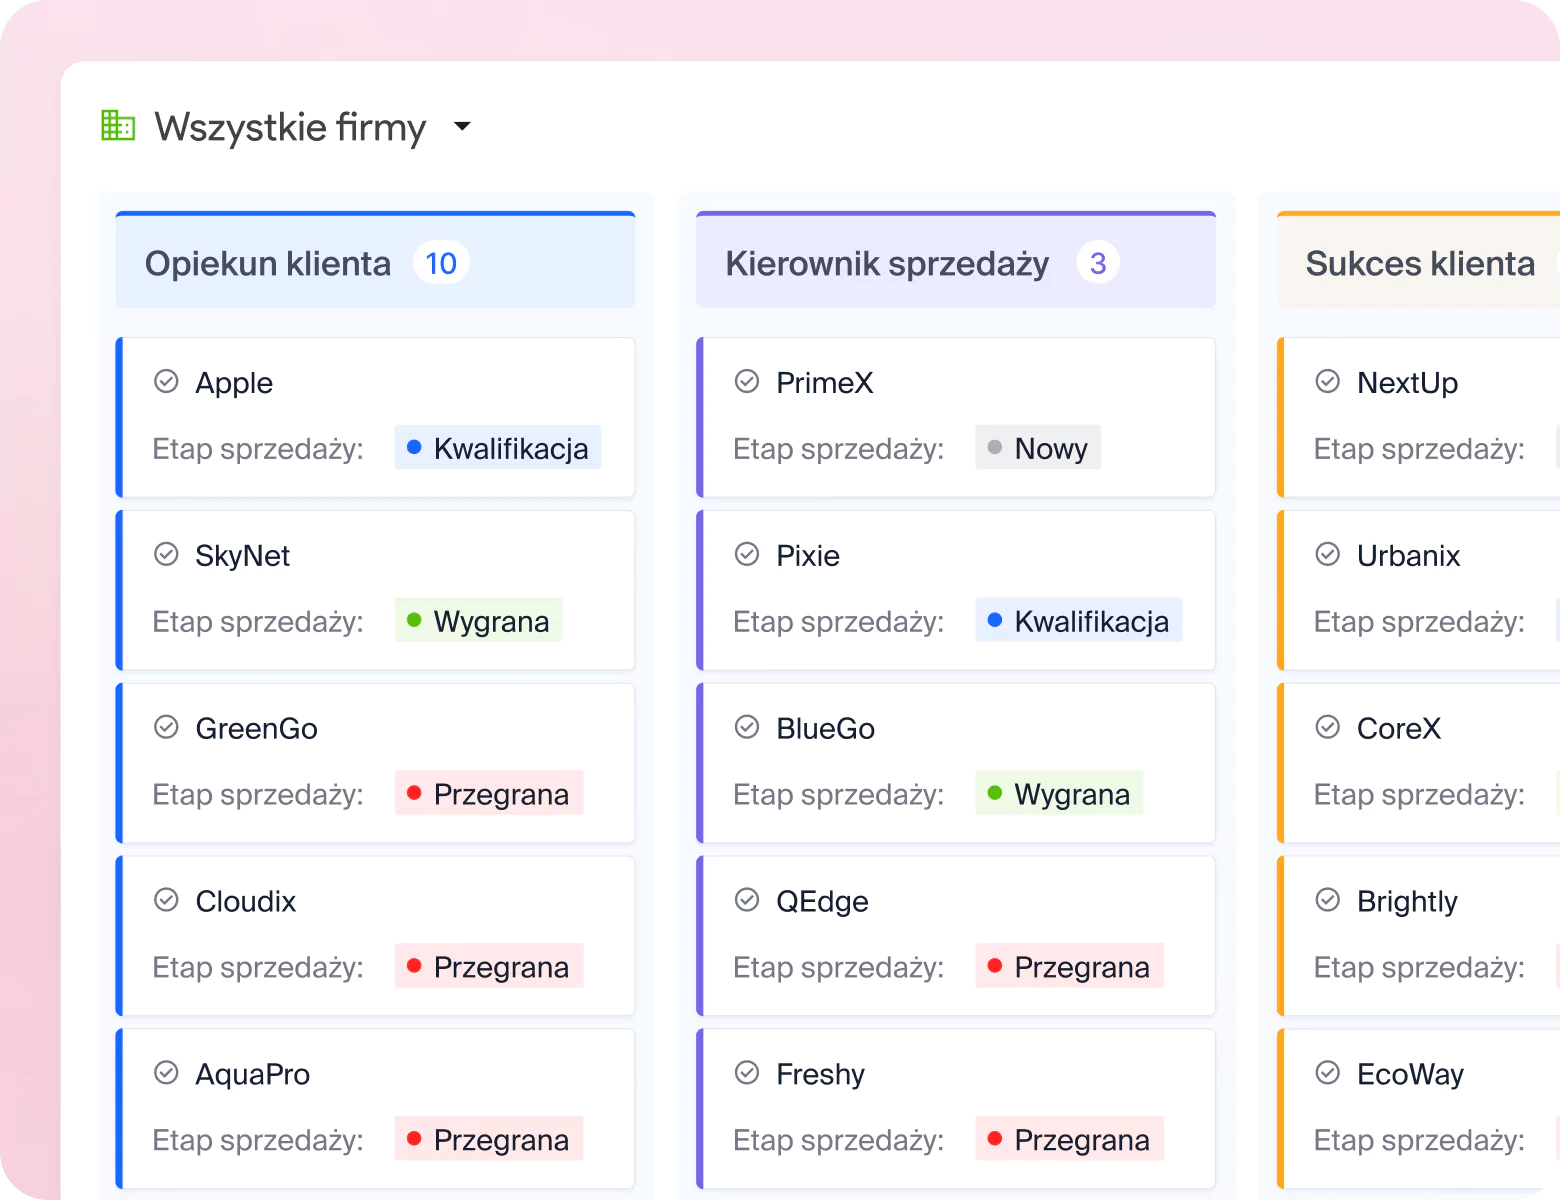This screenshot has width=1560, height=1200.
Task: Open the EcoWay company name
Action: click(1410, 1075)
